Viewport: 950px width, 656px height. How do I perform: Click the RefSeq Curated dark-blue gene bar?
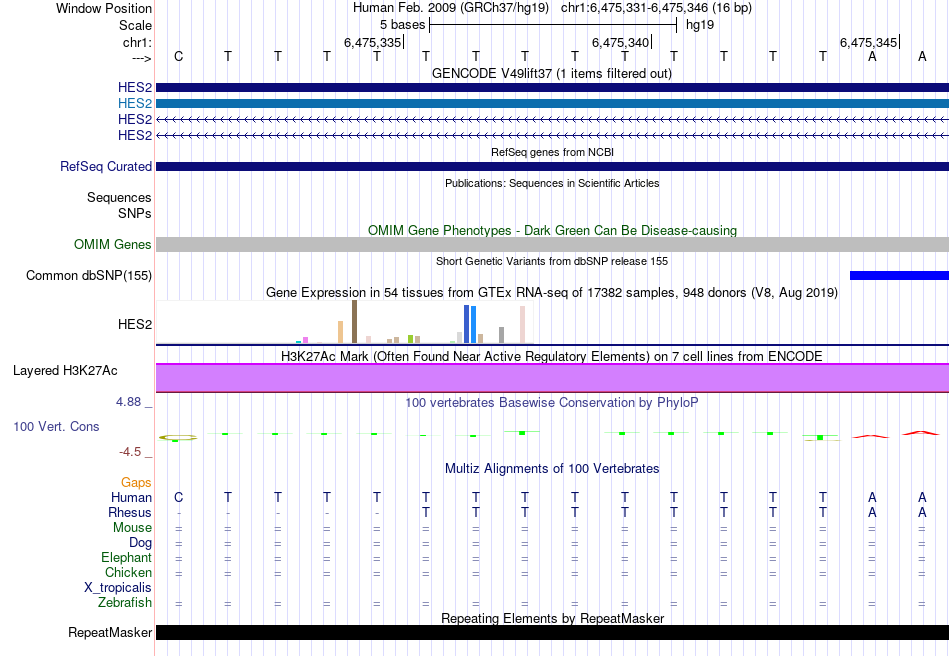(x=552, y=167)
